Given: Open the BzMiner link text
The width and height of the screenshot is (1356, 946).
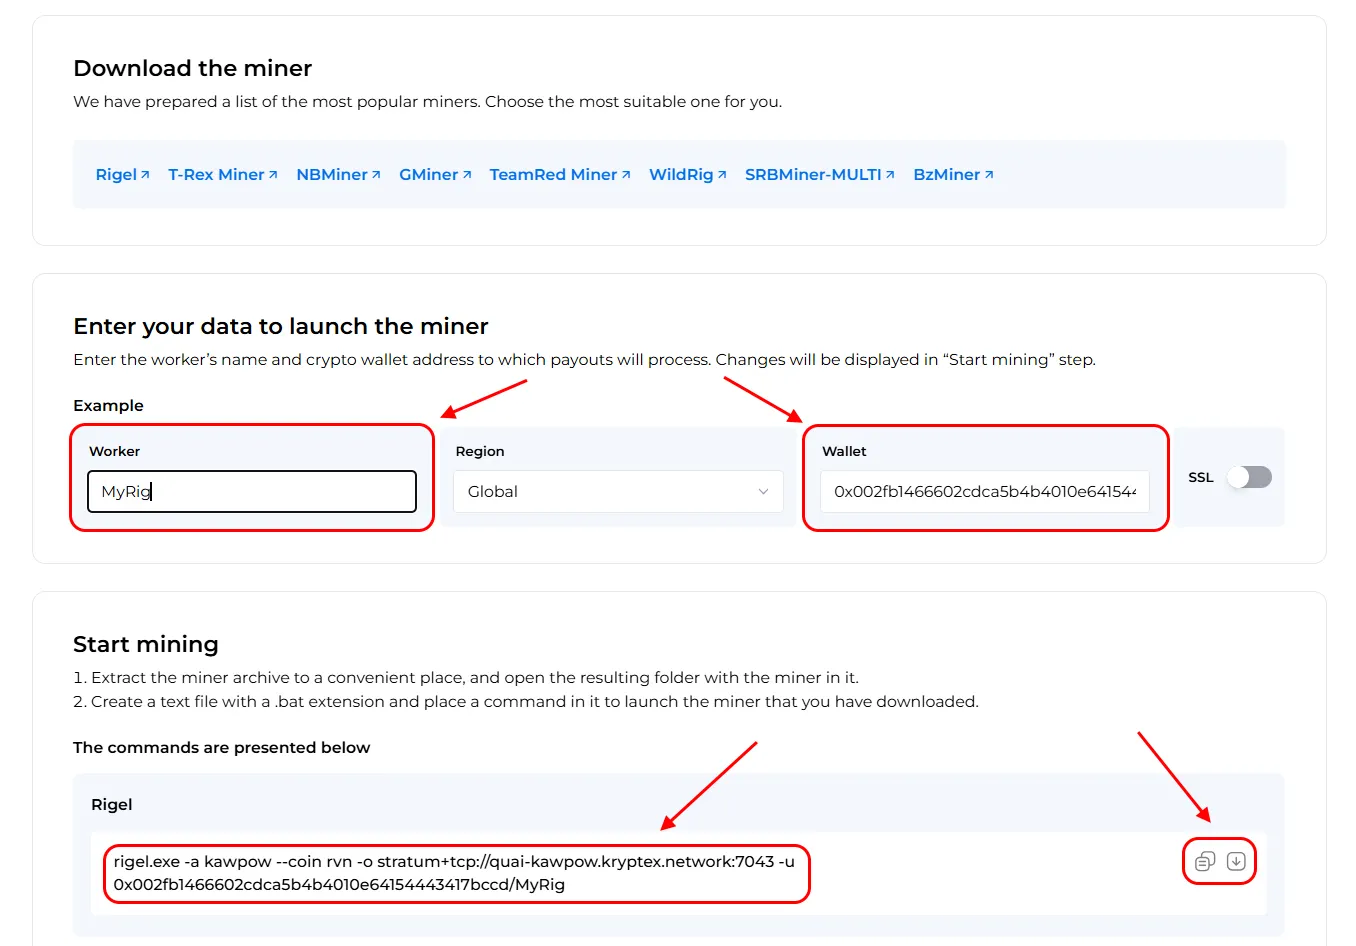Looking at the screenshot, I should tap(946, 175).
